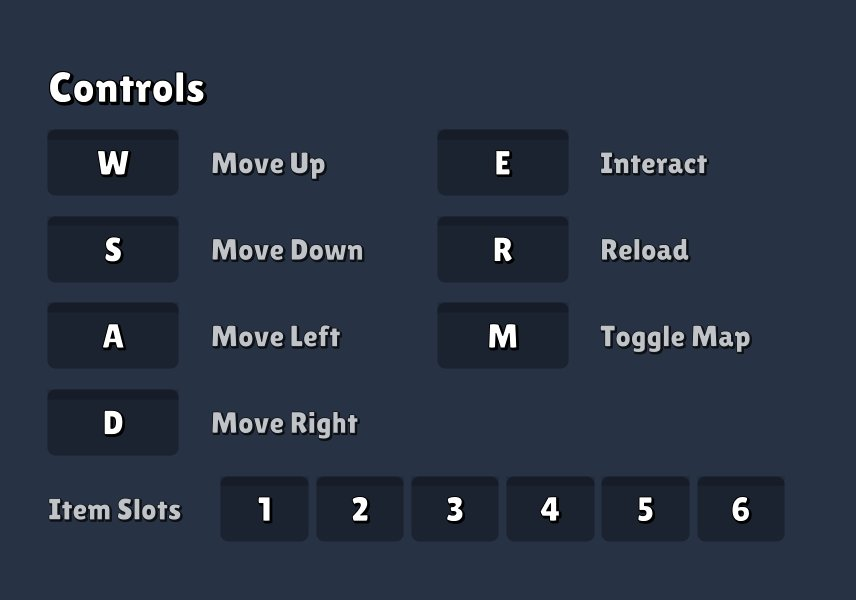Click the Move Down label
The width and height of the screenshot is (856, 600).
288,250
